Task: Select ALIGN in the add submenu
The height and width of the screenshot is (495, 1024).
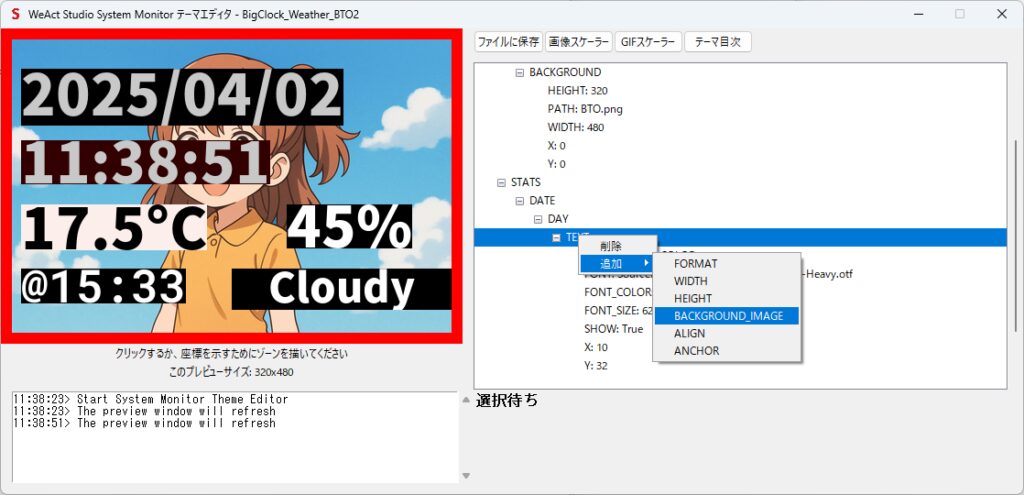Action: click(x=689, y=333)
